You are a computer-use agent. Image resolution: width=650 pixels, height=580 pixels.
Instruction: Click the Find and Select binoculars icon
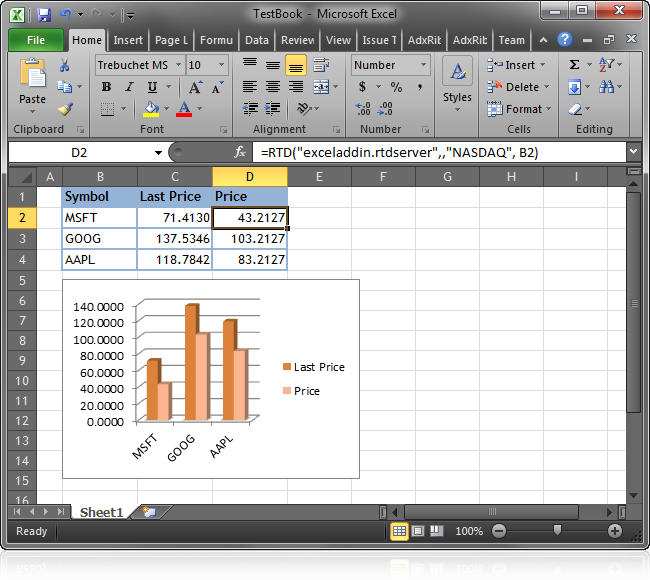click(x=606, y=87)
